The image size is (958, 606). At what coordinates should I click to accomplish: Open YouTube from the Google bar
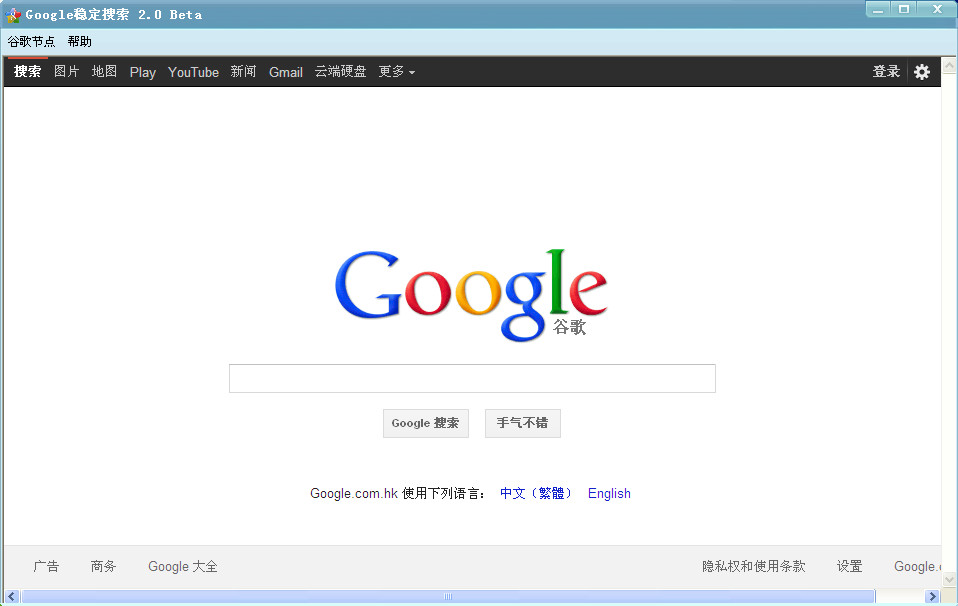click(193, 72)
